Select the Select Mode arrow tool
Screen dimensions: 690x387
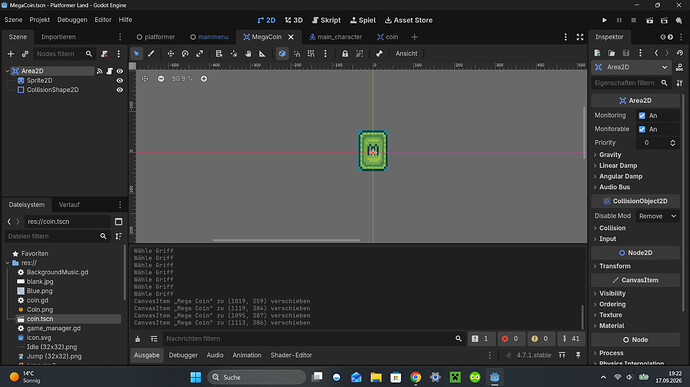(136, 54)
